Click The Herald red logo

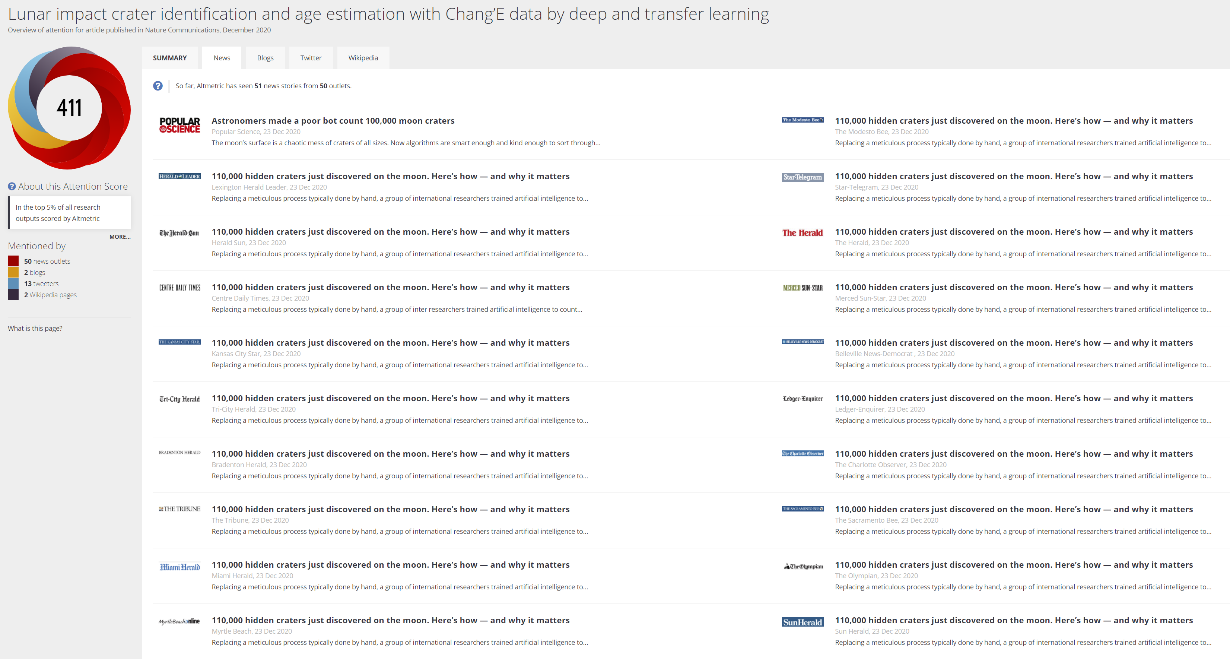coord(802,233)
